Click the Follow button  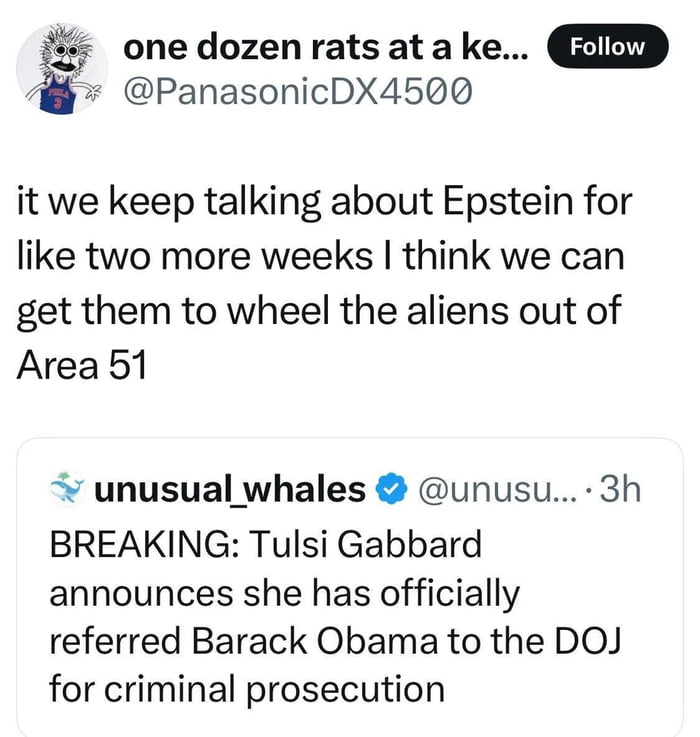607,47
